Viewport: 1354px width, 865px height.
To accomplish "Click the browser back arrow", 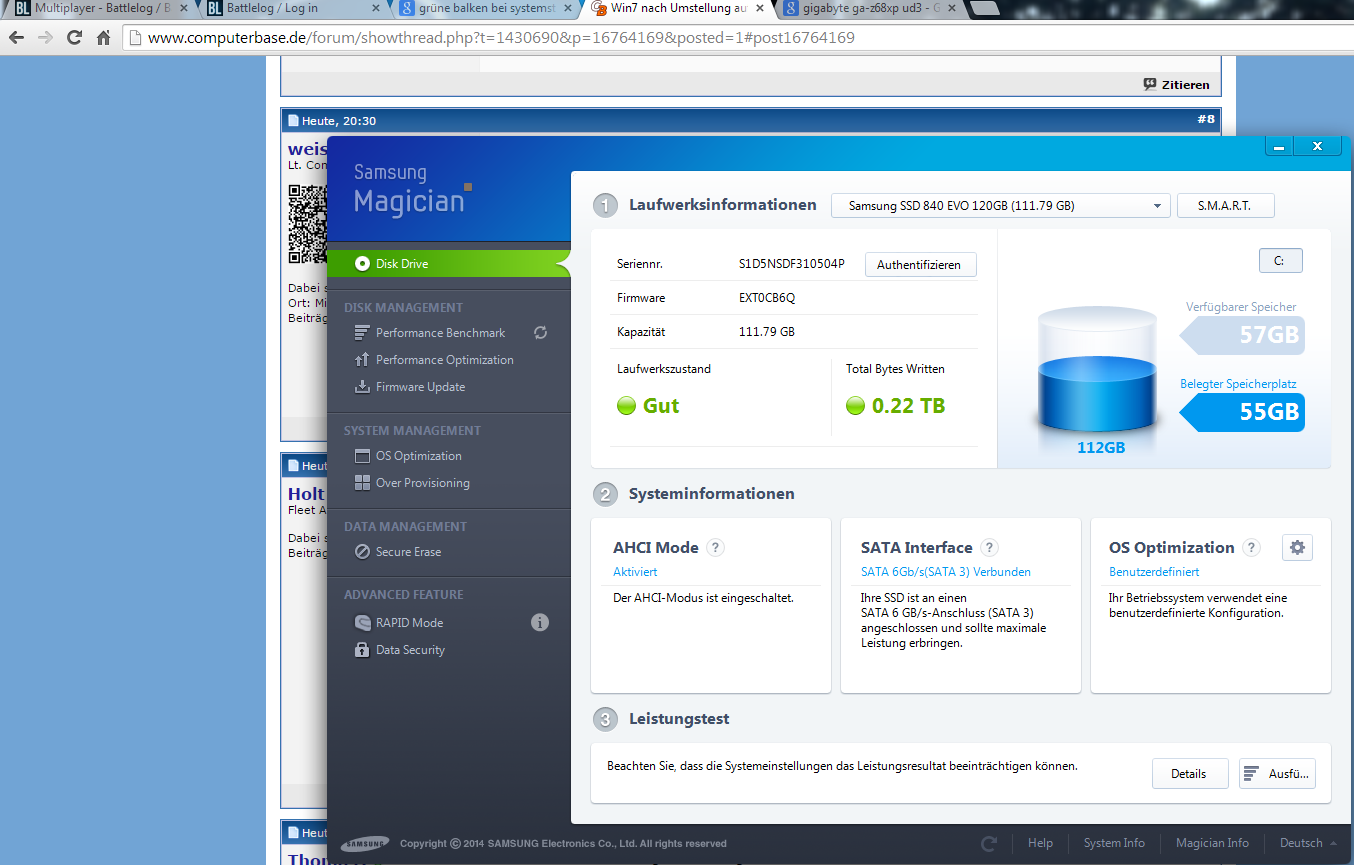I will tap(17, 38).
